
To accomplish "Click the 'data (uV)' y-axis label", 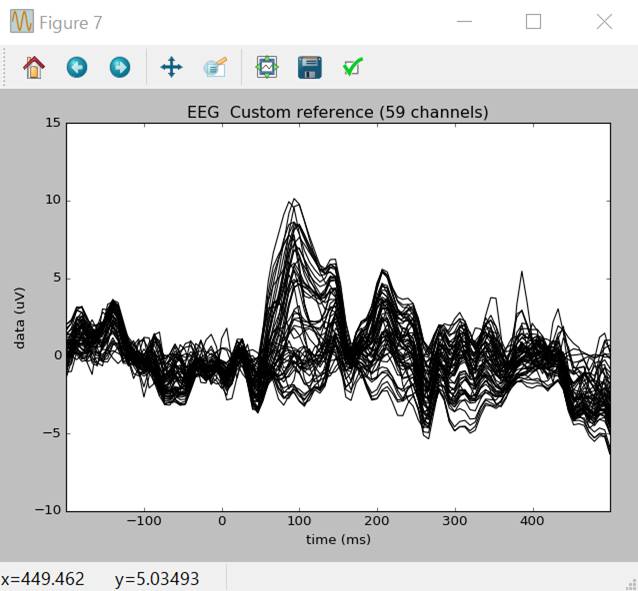I will coord(20,316).
